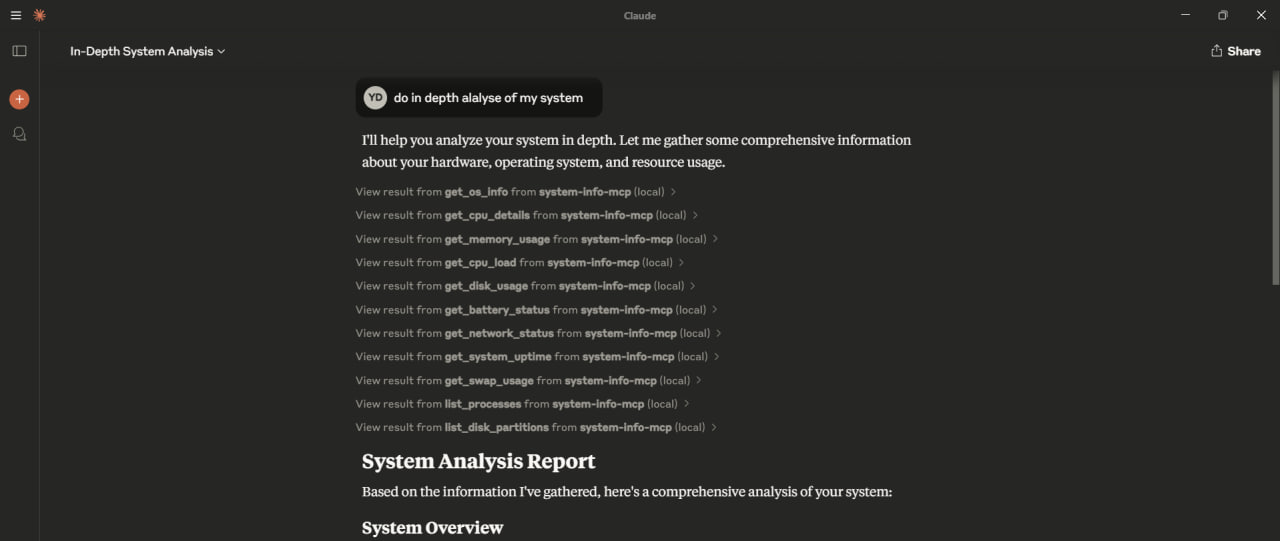Expand get_disk_usage result
Viewport: 1280px width, 541px height.
526,286
